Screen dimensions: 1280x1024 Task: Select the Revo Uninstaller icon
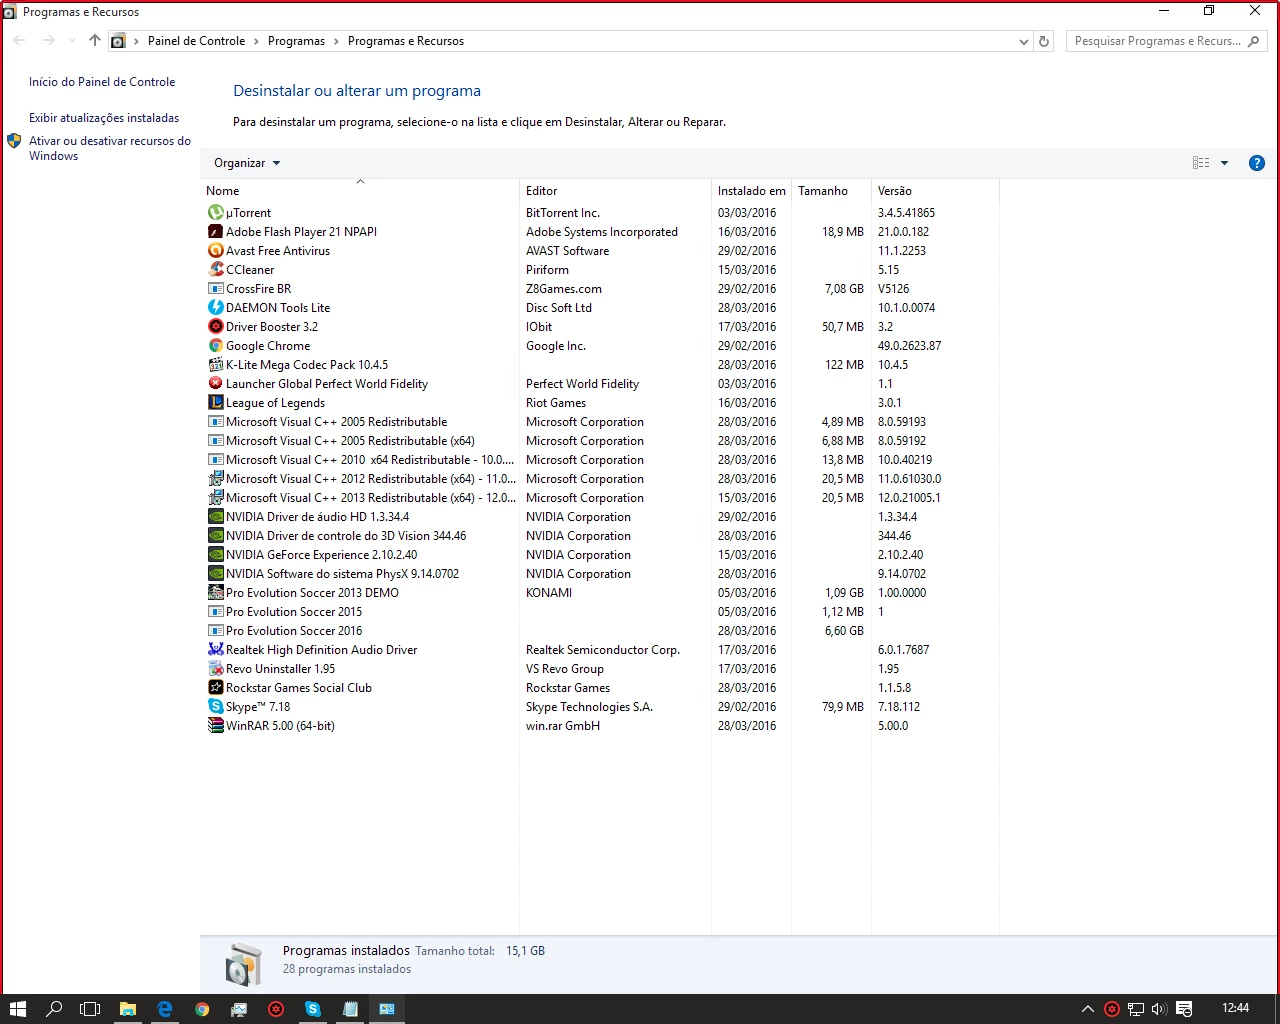point(215,669)
